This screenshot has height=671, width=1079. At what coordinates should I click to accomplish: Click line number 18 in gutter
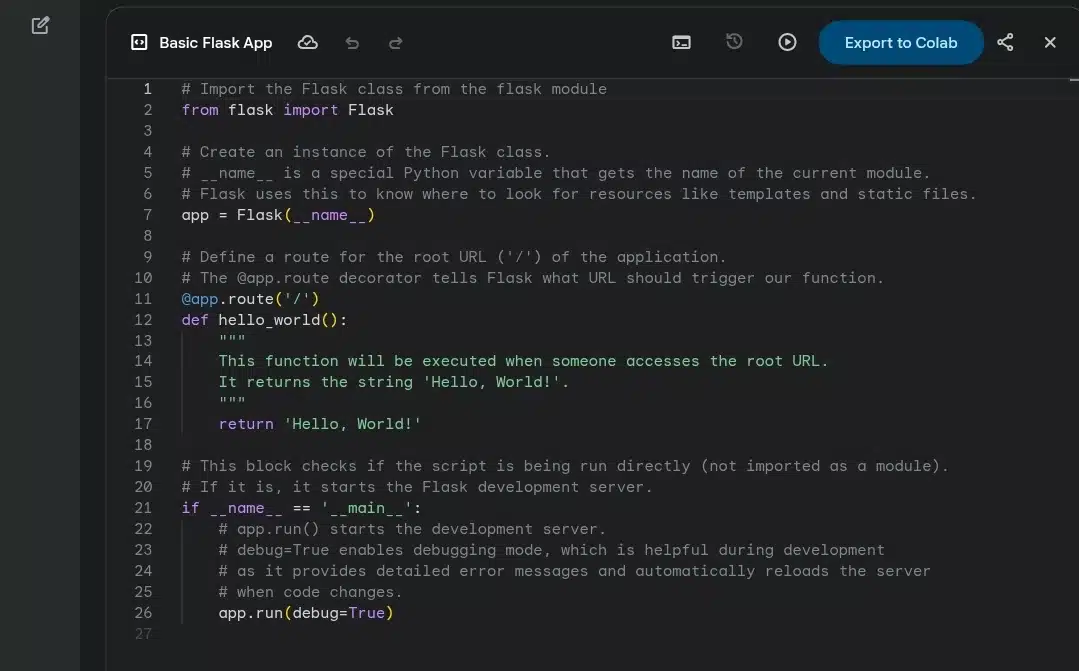(143, 445)
